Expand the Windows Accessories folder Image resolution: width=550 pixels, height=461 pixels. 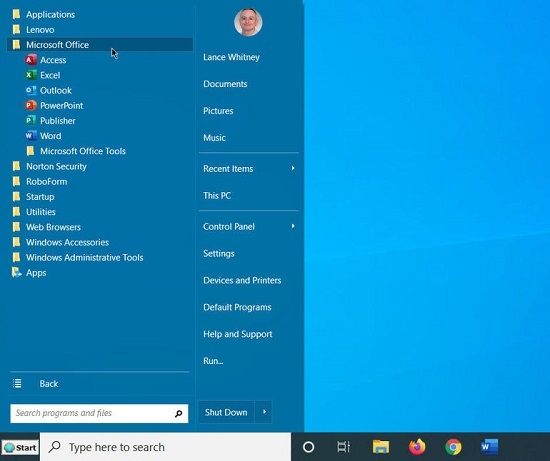[x=60, y=242]
